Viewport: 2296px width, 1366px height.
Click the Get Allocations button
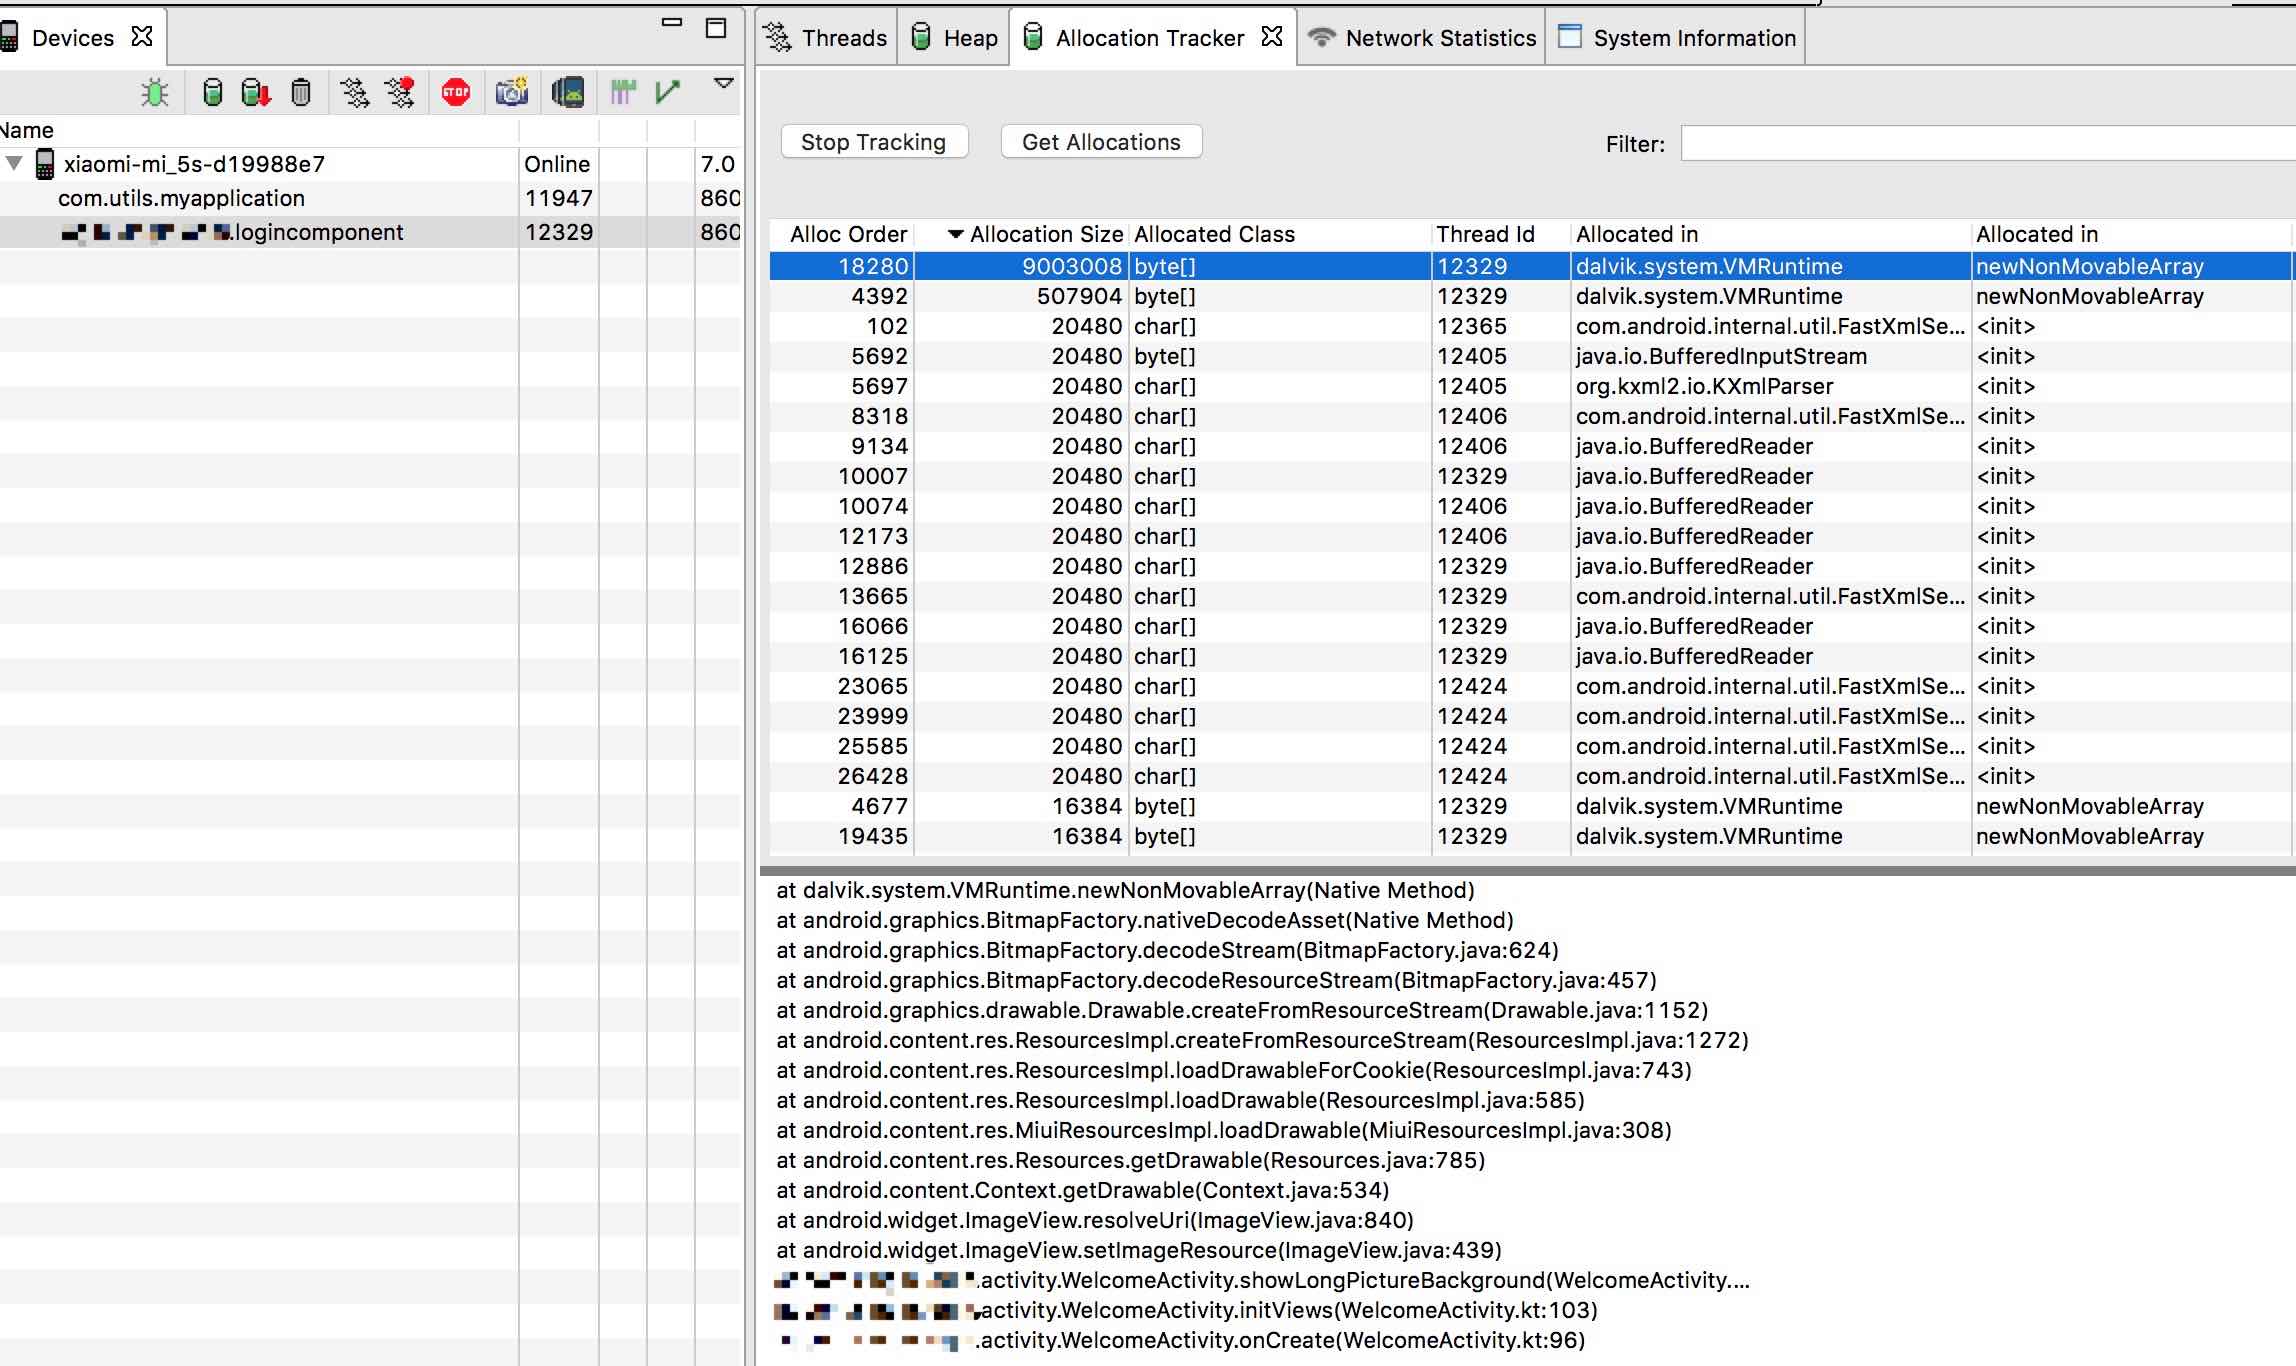click(1101, 142)
